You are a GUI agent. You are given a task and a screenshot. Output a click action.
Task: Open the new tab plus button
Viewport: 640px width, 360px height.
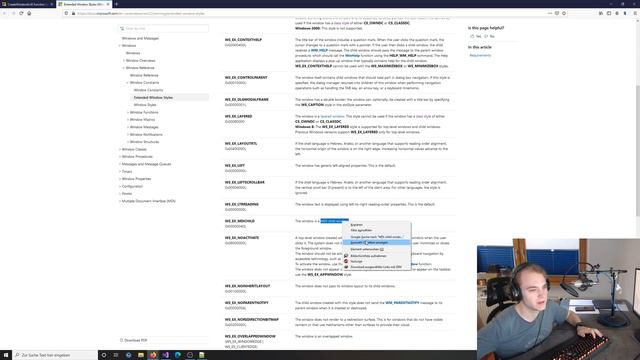point(116,4)
